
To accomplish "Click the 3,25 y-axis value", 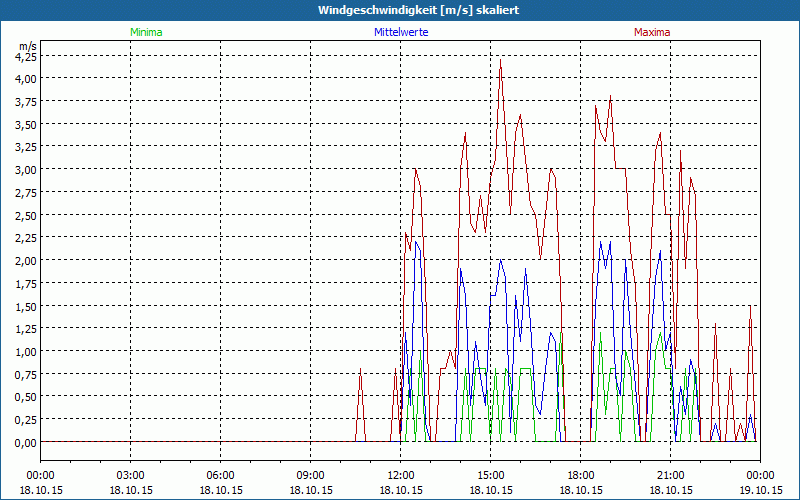I will pos(26,146).
